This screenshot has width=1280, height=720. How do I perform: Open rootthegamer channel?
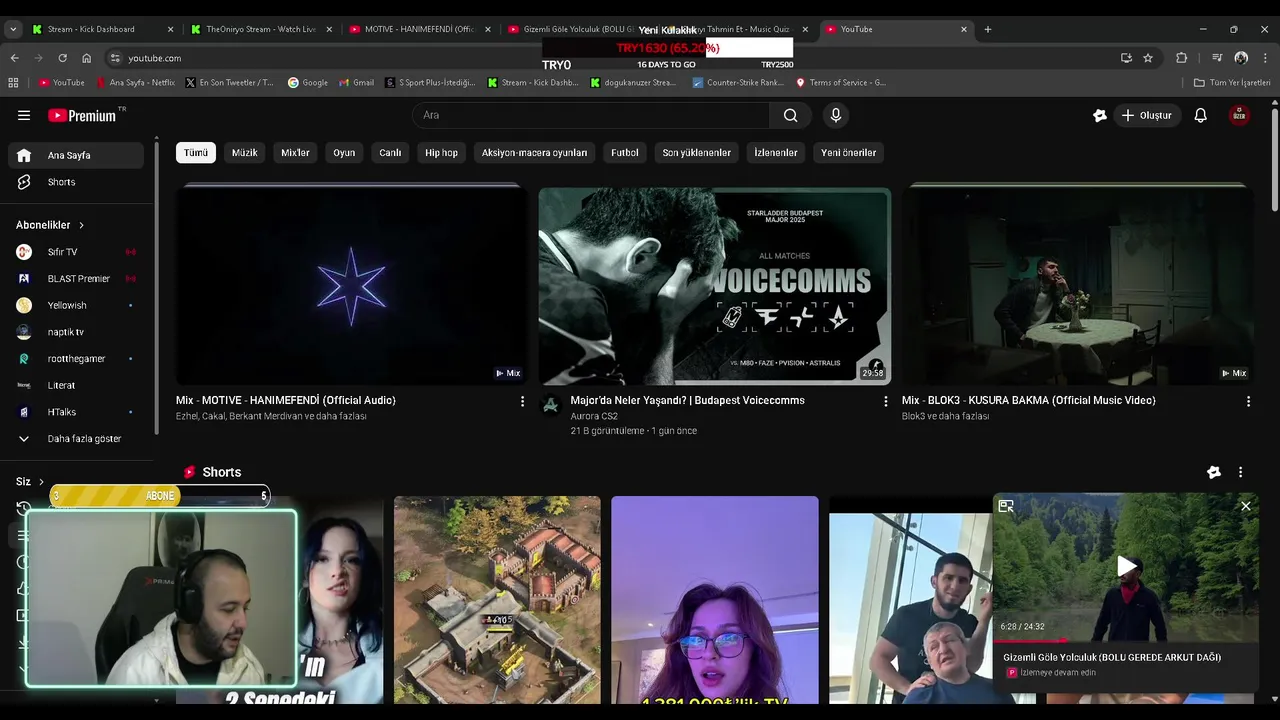(x=76, y=358)
